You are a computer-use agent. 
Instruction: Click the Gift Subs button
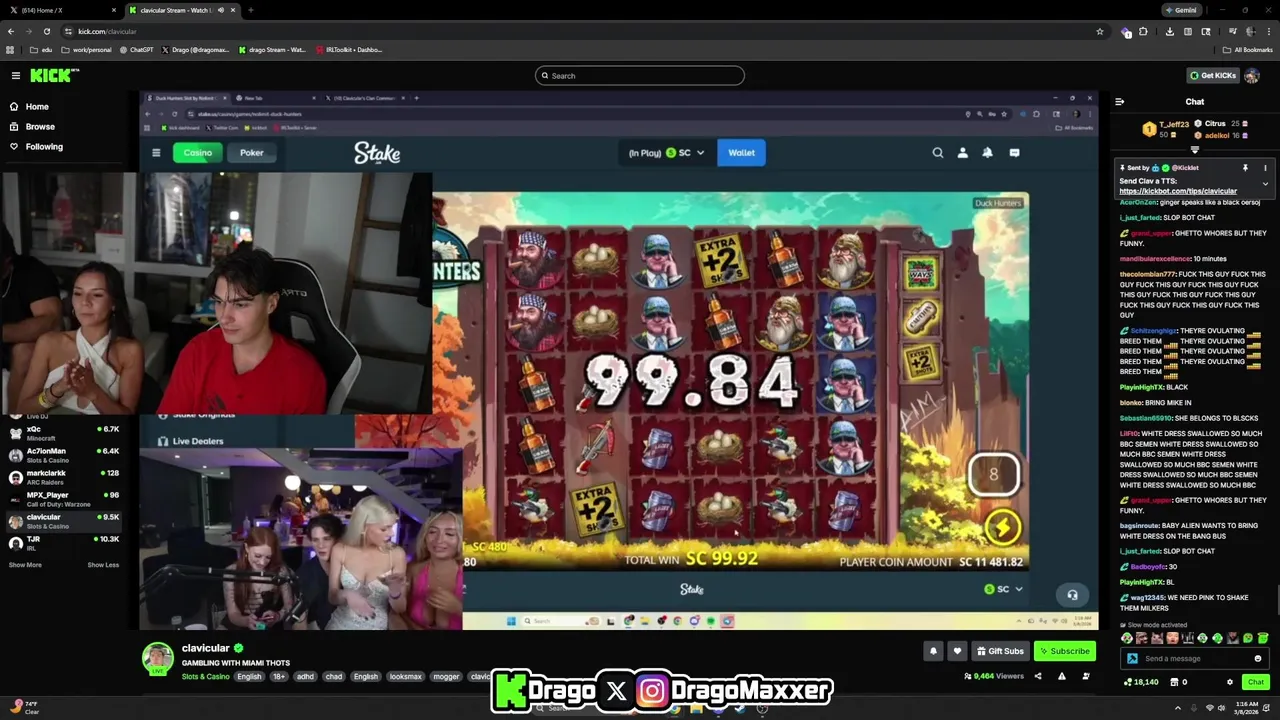click(x=1000, y=651)
